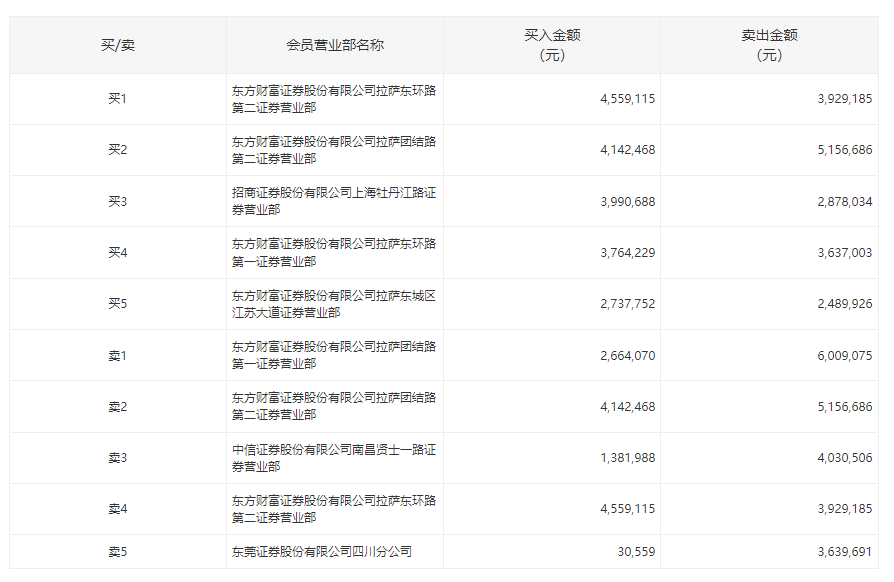
Task: Click the 会员营业部名称 column header
Action: (335, 45)
